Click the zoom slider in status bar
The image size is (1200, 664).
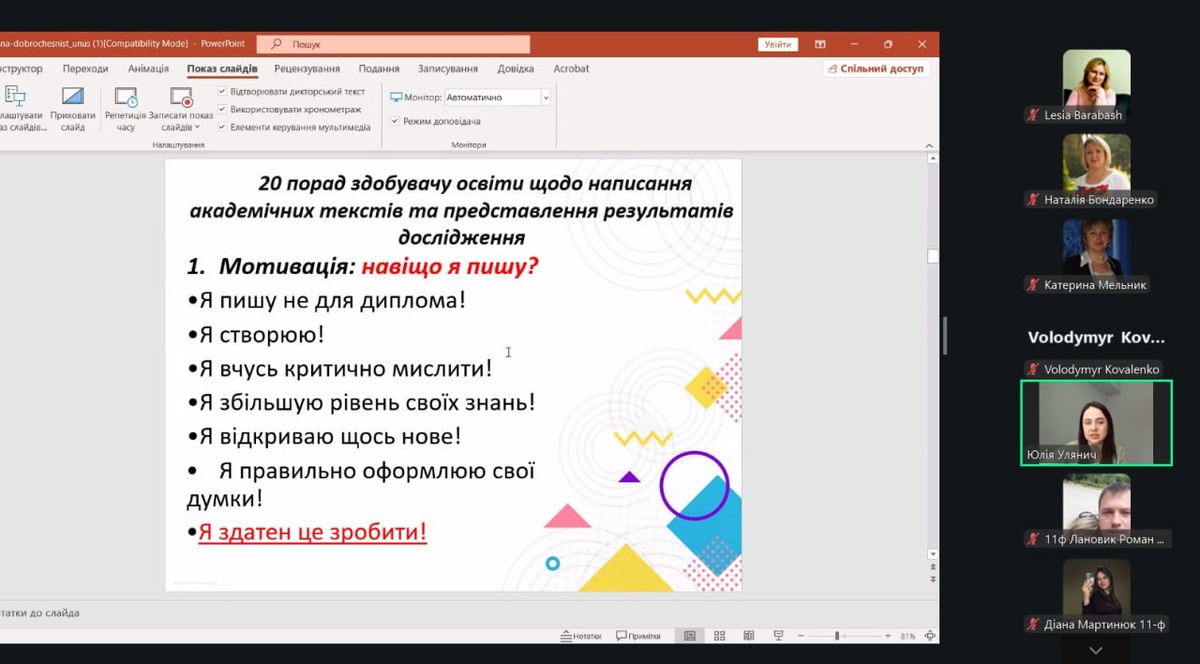(837, 636)
